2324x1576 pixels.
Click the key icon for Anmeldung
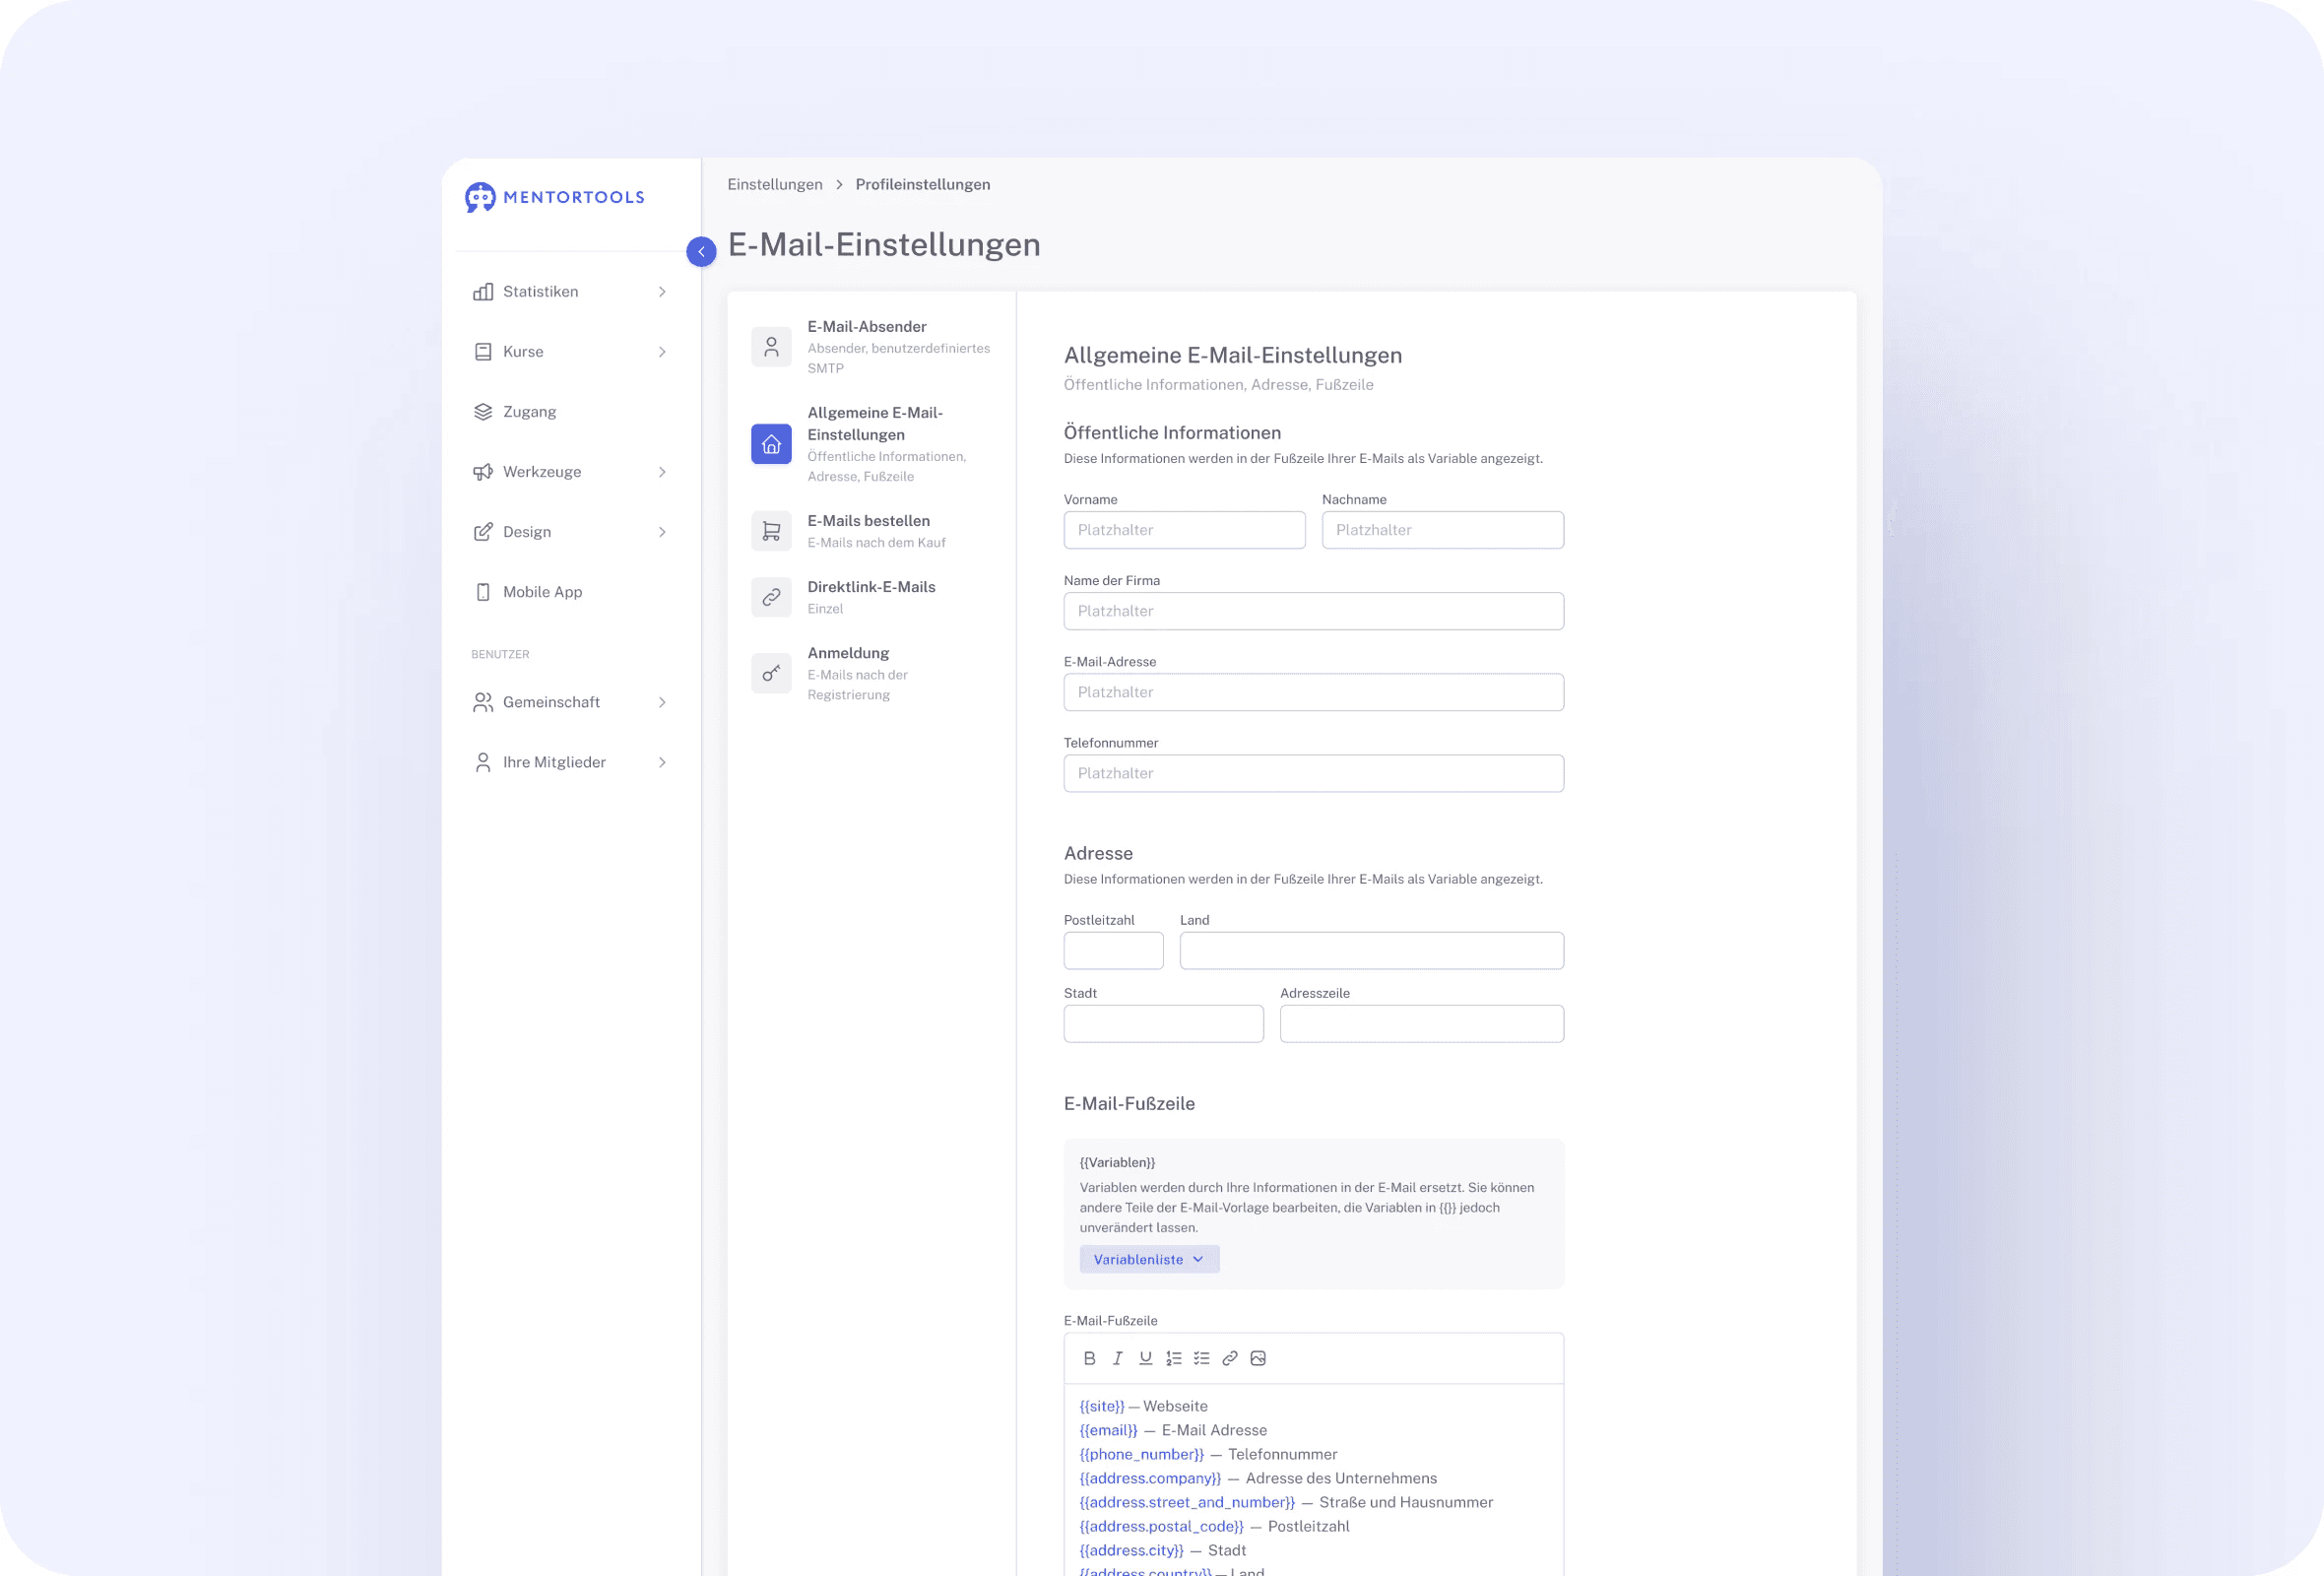point(771,673)
